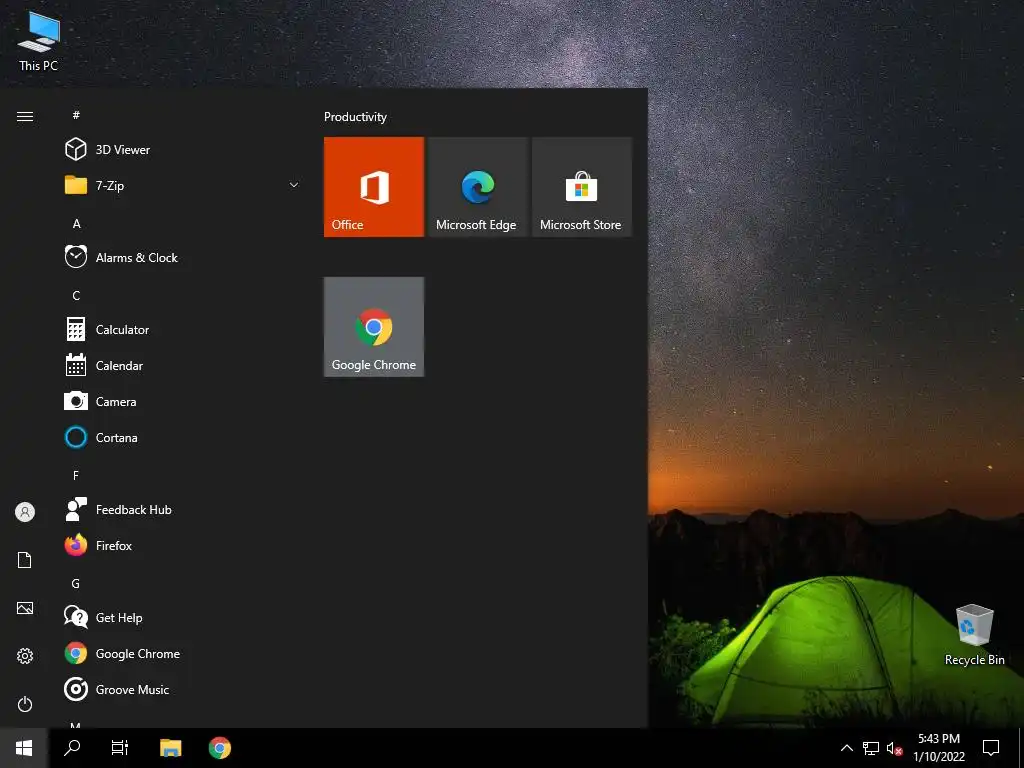Open the user account icon
This screenshot has width=1024, height=768.
point(25,512)
